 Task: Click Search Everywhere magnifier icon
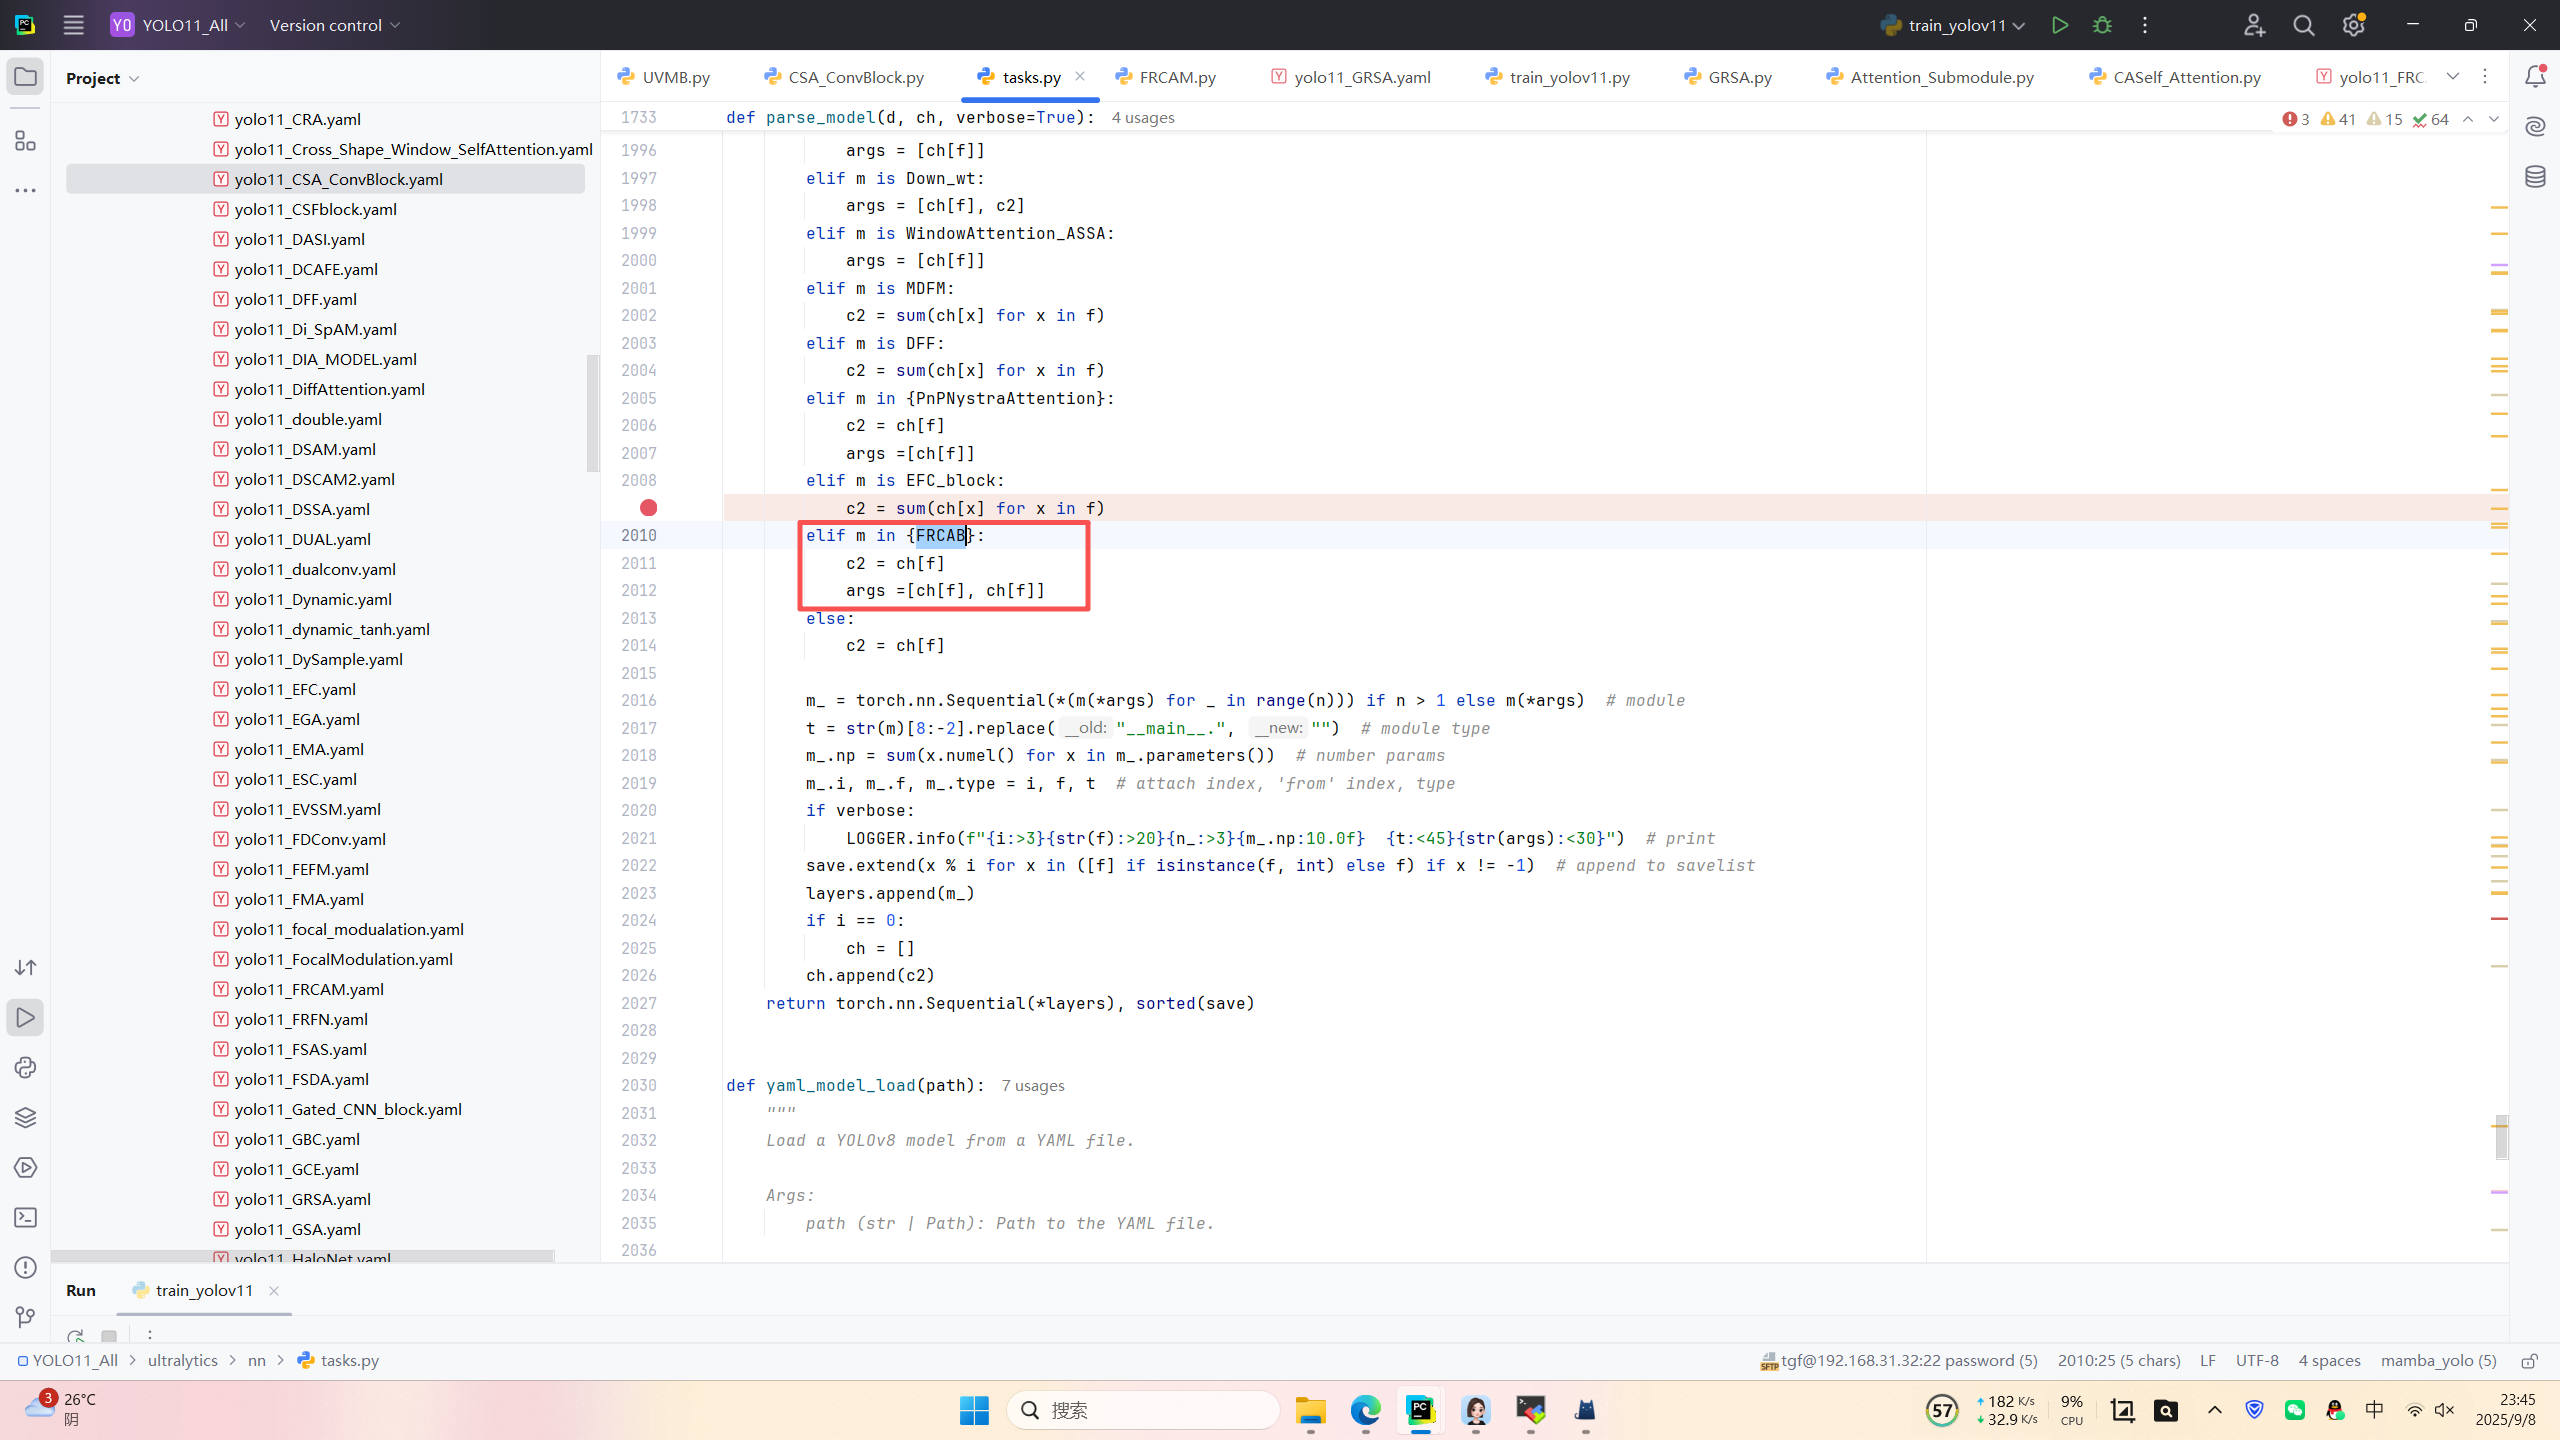point(2304,25)
